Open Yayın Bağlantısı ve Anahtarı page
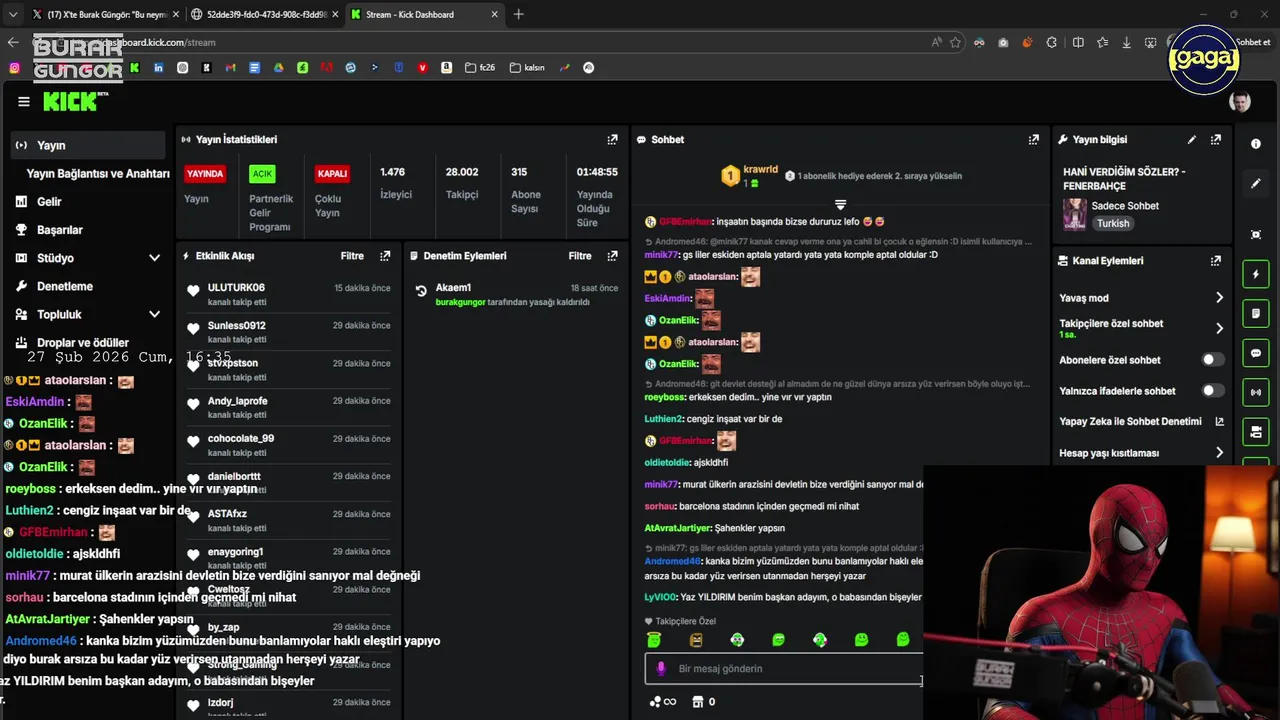This screenshot has width=1280, height=720. pyautogui.click(x=98, y=174)
